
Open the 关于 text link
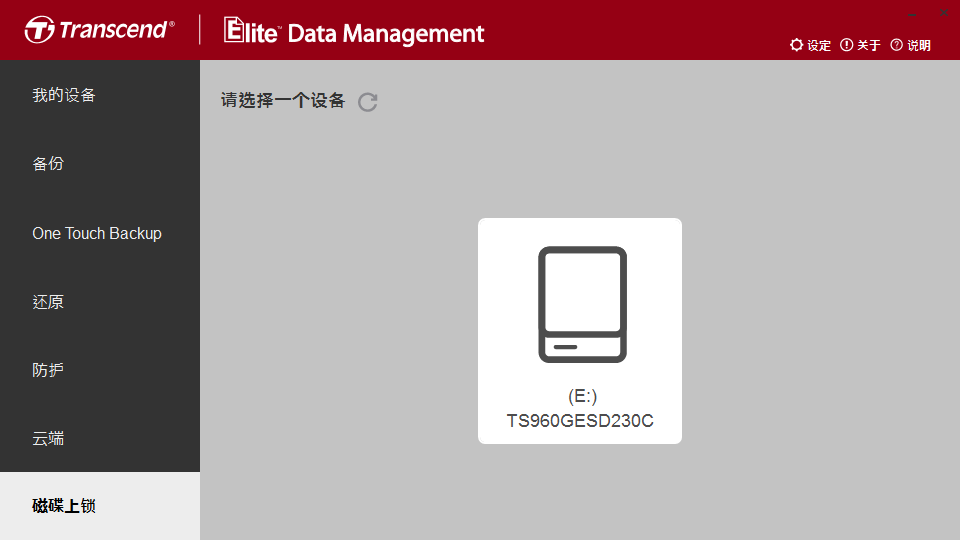(869, 45)
